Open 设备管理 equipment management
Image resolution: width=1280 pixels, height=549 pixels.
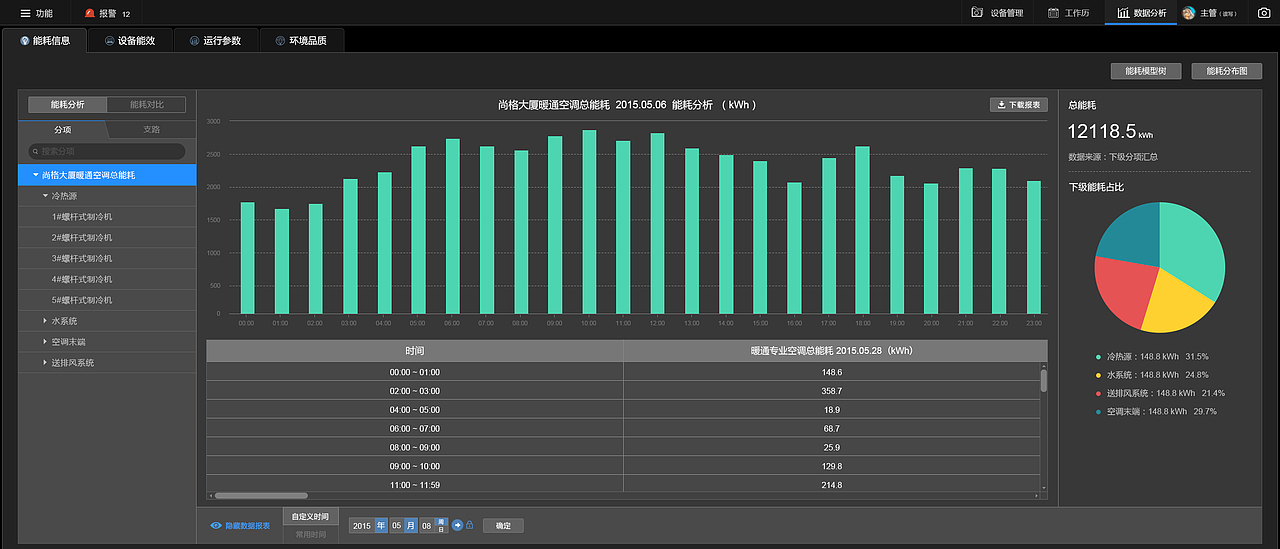pyautogui.click(x=997, y=13)
